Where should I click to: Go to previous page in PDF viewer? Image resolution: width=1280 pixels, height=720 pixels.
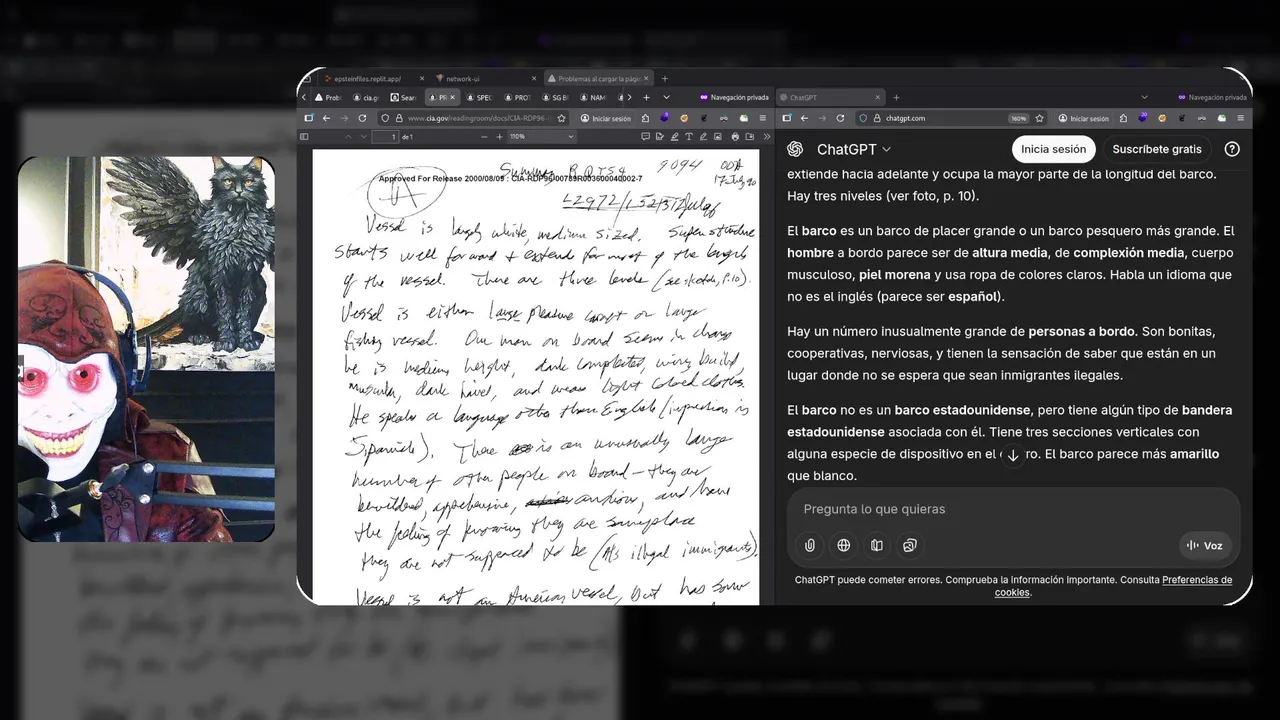348,137
